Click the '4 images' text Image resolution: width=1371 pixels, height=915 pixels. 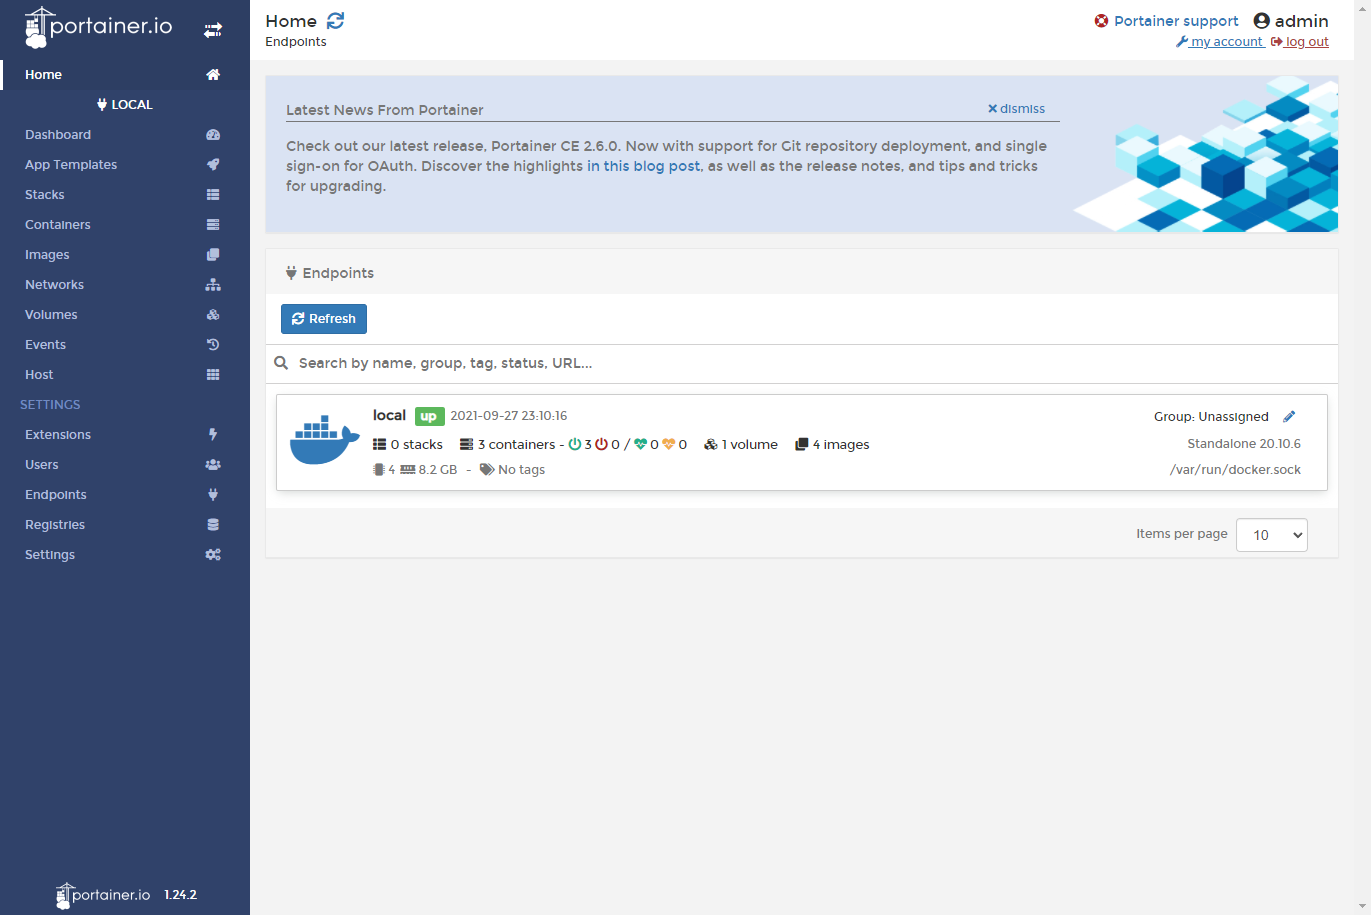[x=841, y=445]
